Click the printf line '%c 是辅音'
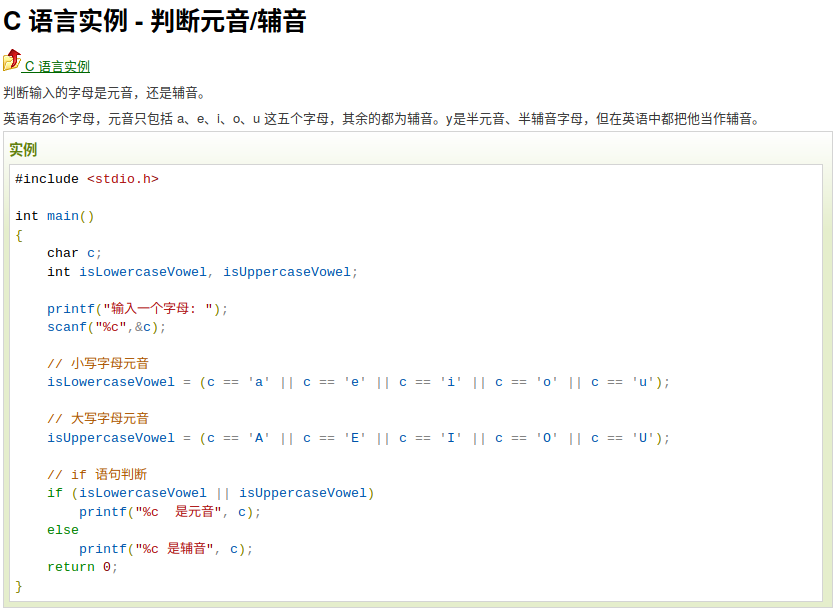 click(166, 549)
